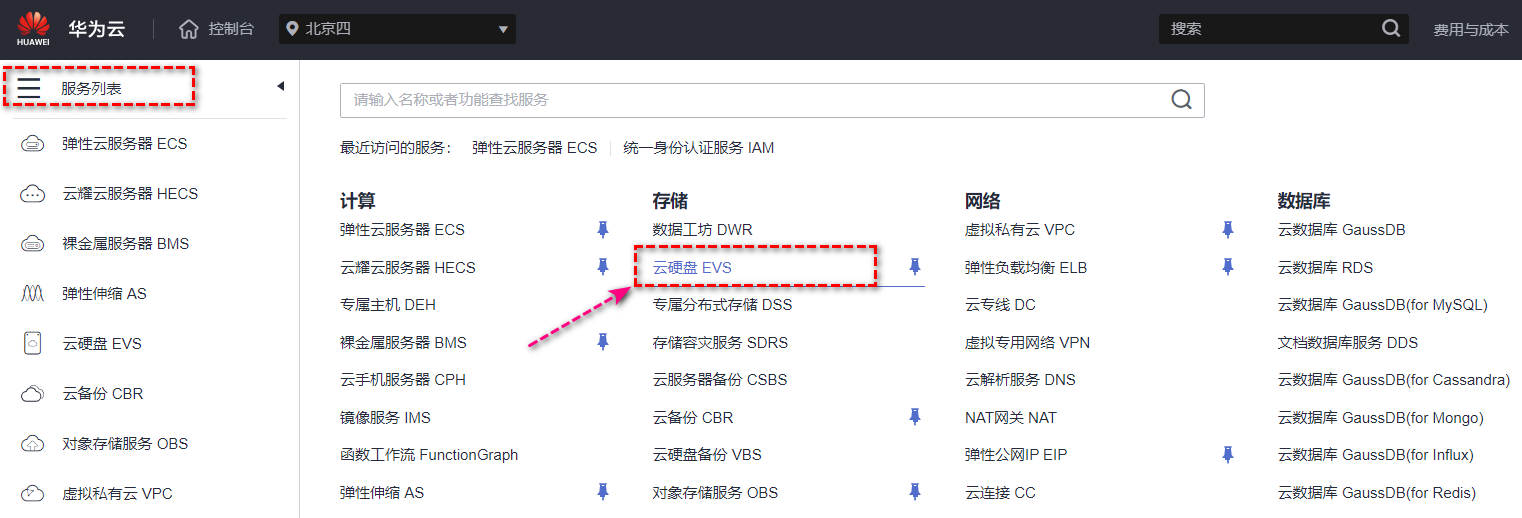Image resolution: width=1522 pixels, height=518 pixels.
Task: Open the 北京四 region dropdown
Action: tap(397, 29)
